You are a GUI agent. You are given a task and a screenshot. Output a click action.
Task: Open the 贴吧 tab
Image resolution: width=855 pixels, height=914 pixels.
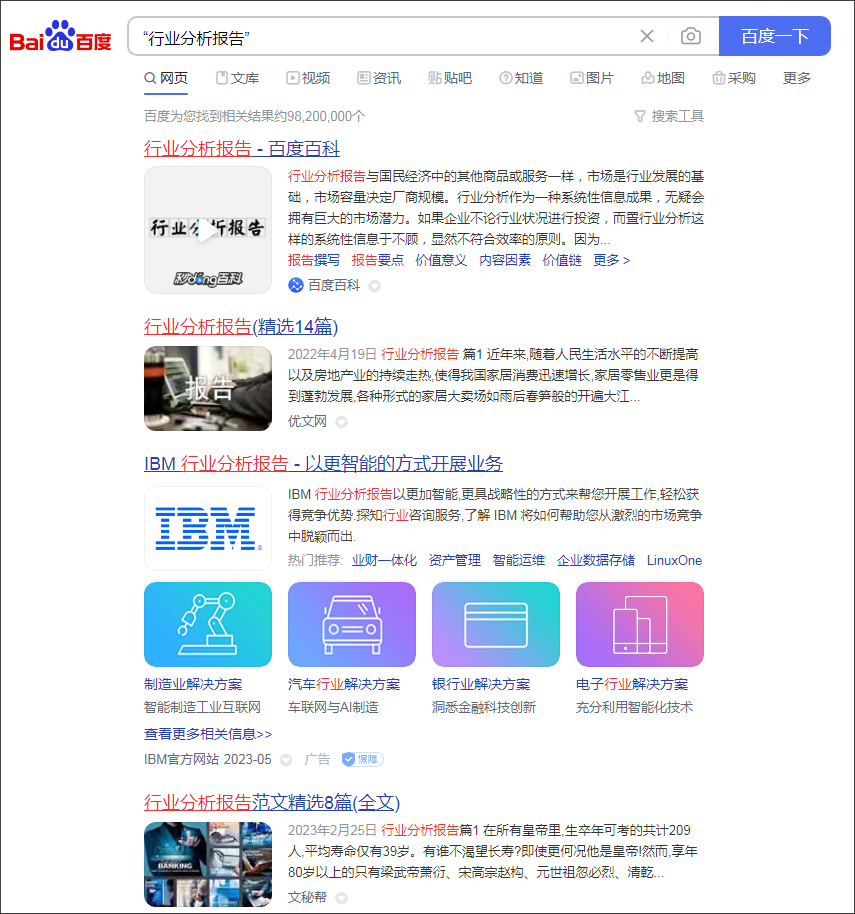450,78
